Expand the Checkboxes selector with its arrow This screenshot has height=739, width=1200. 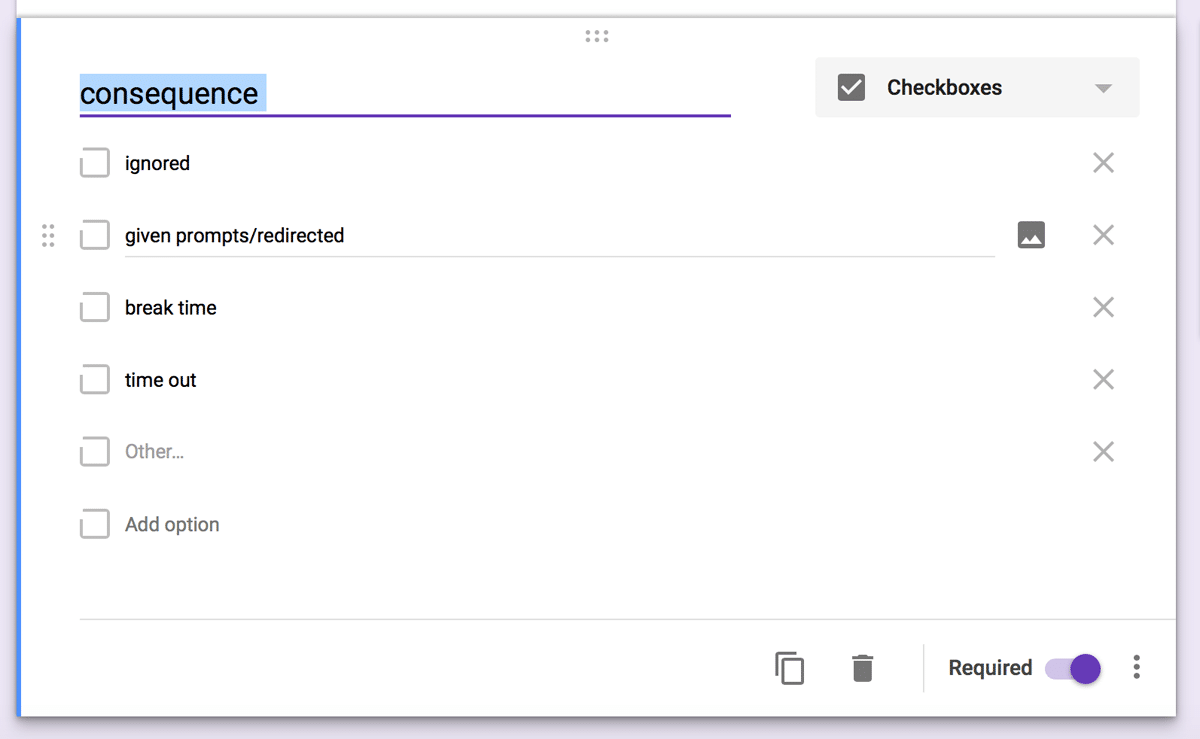[x=1103, y=87]
